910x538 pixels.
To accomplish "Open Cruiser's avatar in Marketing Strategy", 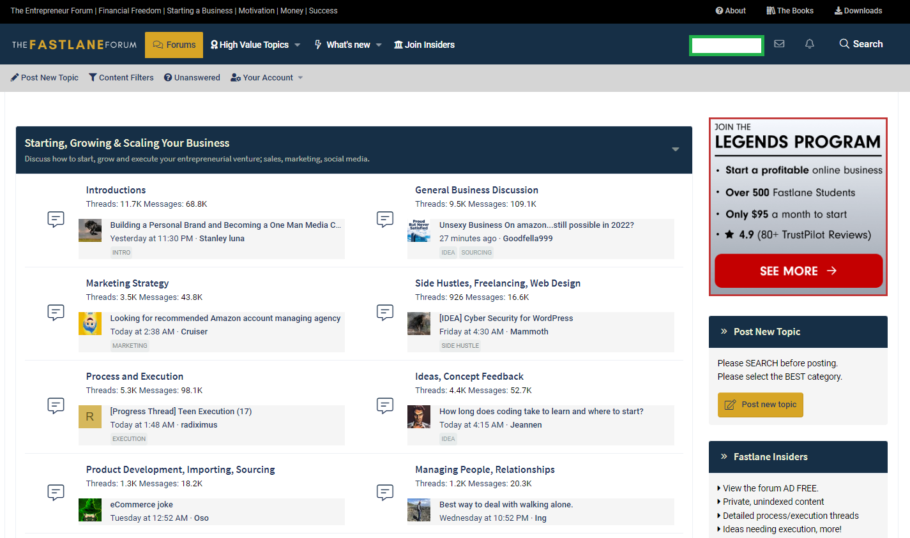I will pyautogui.click(x=90, y=324).
